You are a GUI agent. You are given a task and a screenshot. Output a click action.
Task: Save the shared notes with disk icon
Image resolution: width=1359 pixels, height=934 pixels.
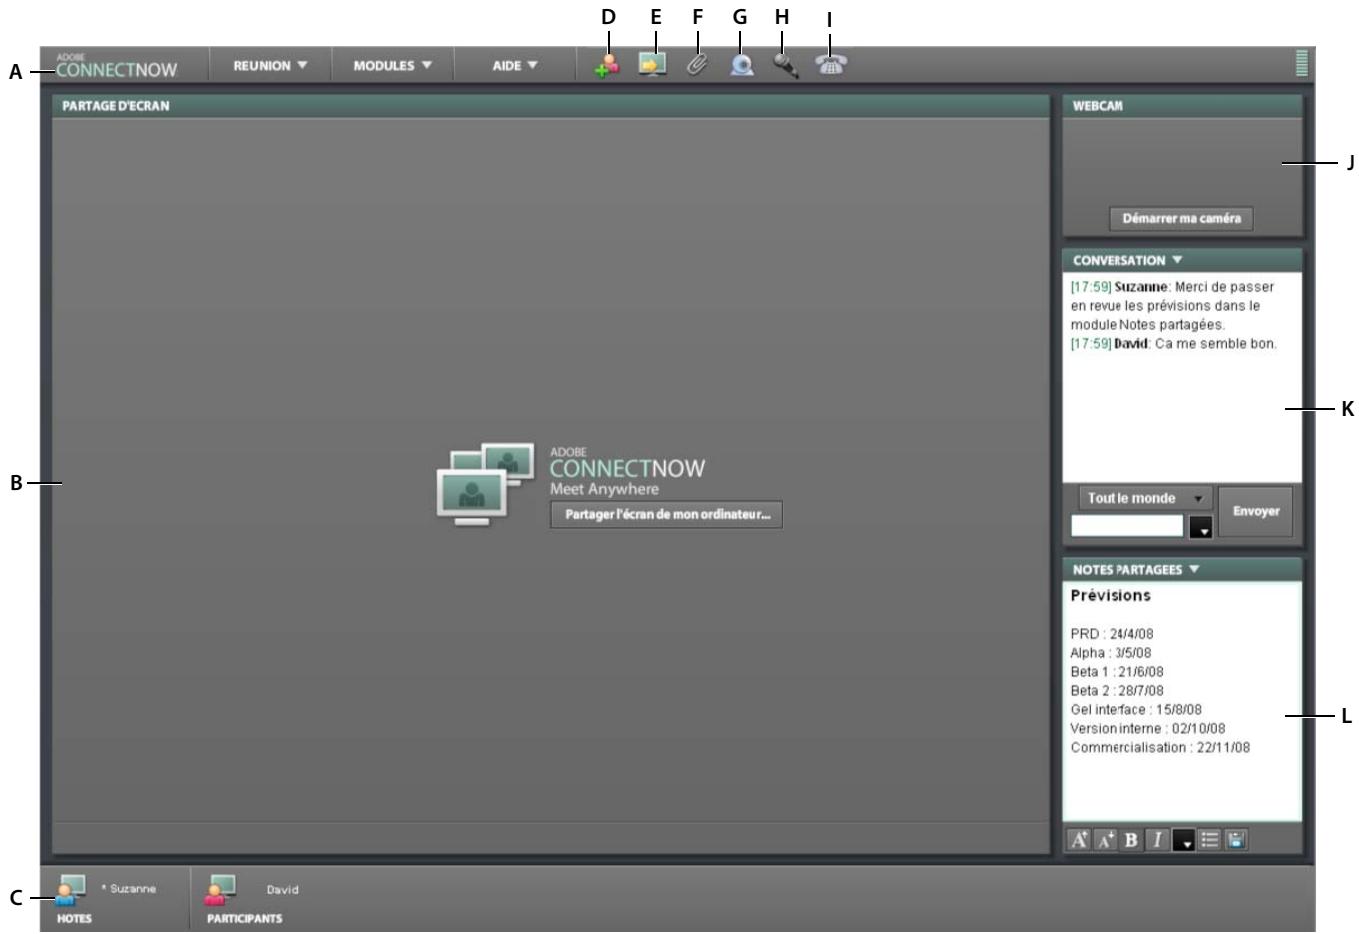(x=1237, y=840)
